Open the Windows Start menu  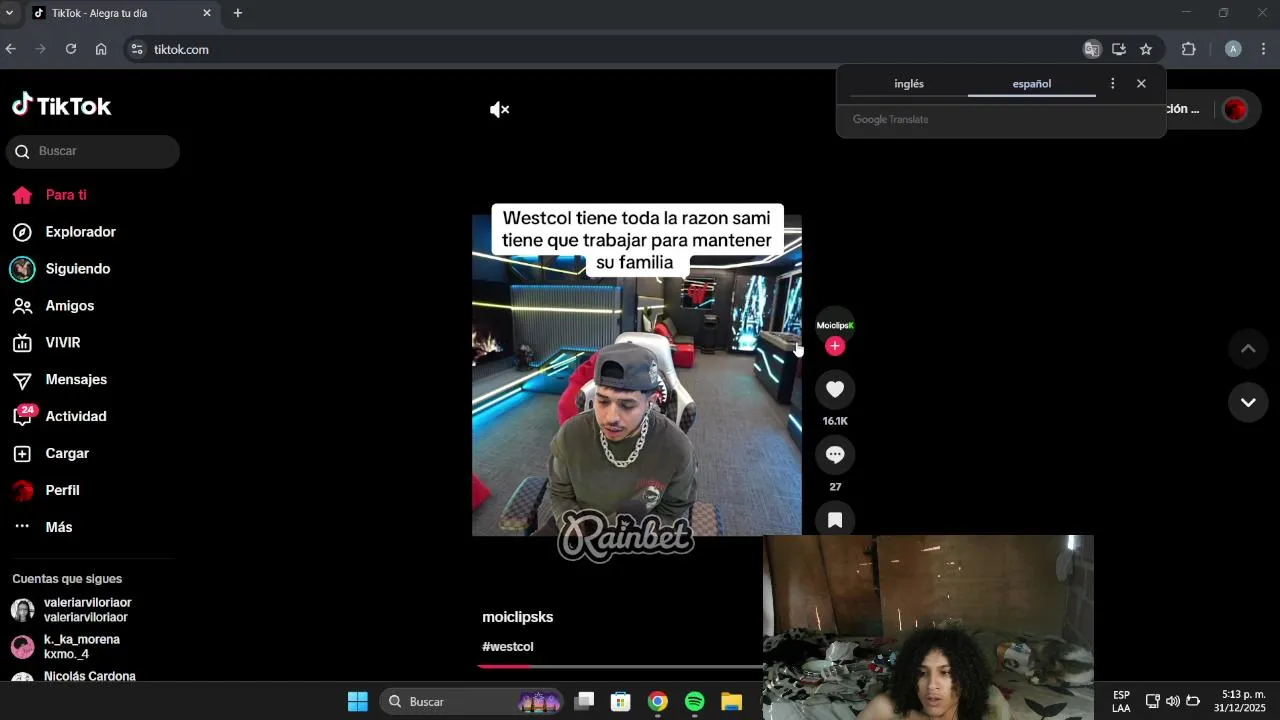tap(358, 701)
